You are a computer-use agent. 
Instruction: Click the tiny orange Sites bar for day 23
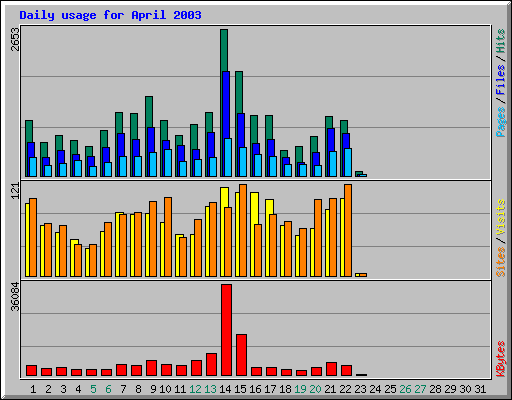click(363, 275)
